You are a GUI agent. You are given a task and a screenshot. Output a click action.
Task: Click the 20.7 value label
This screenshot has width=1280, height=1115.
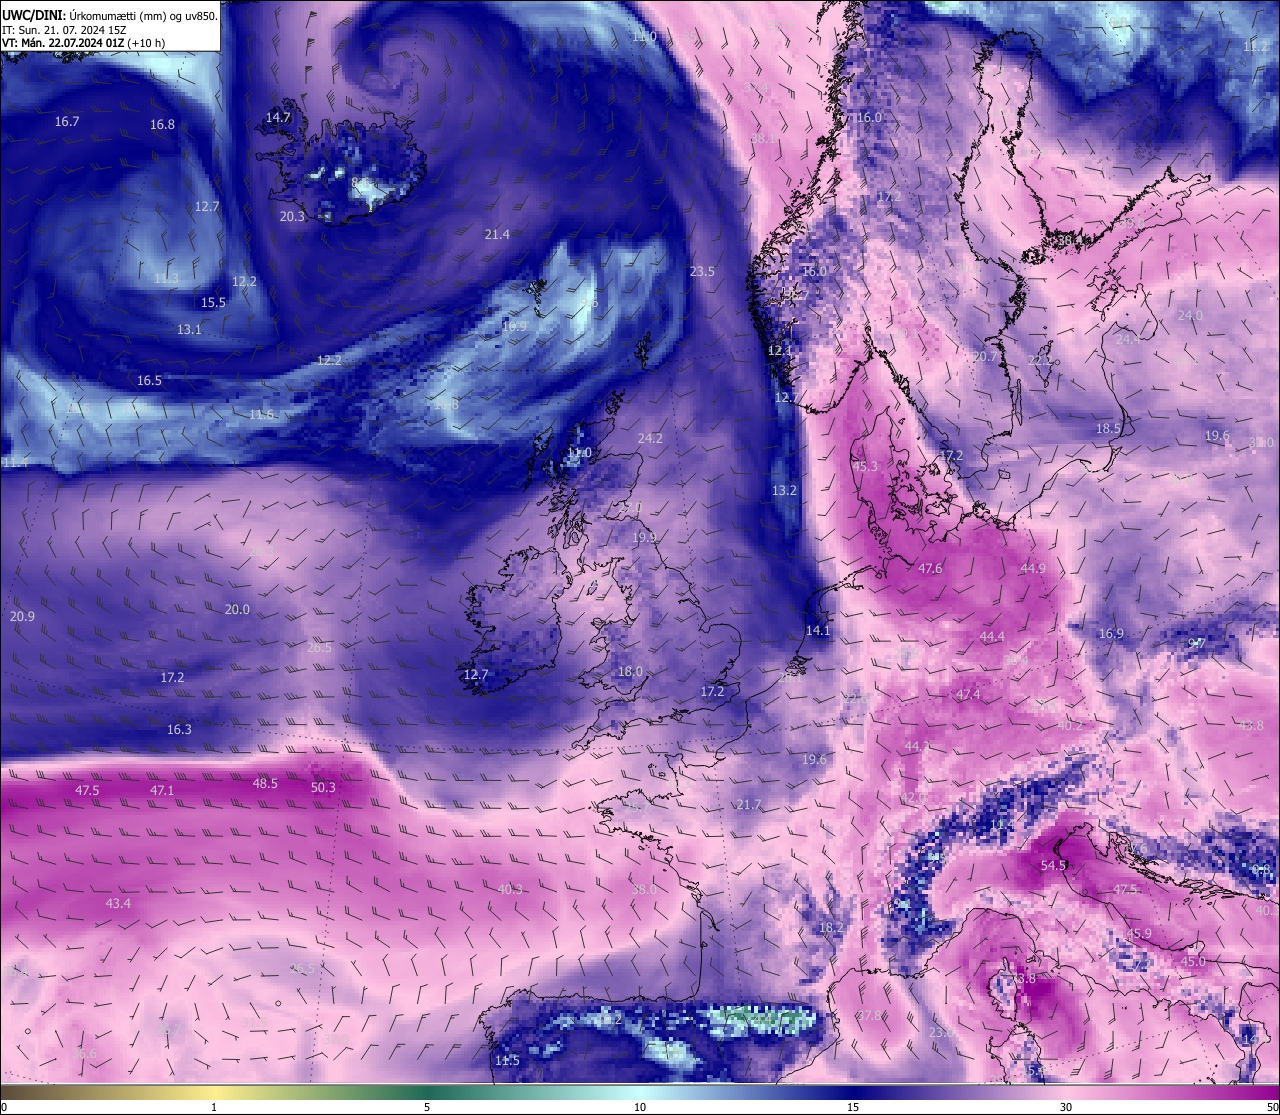984,356
